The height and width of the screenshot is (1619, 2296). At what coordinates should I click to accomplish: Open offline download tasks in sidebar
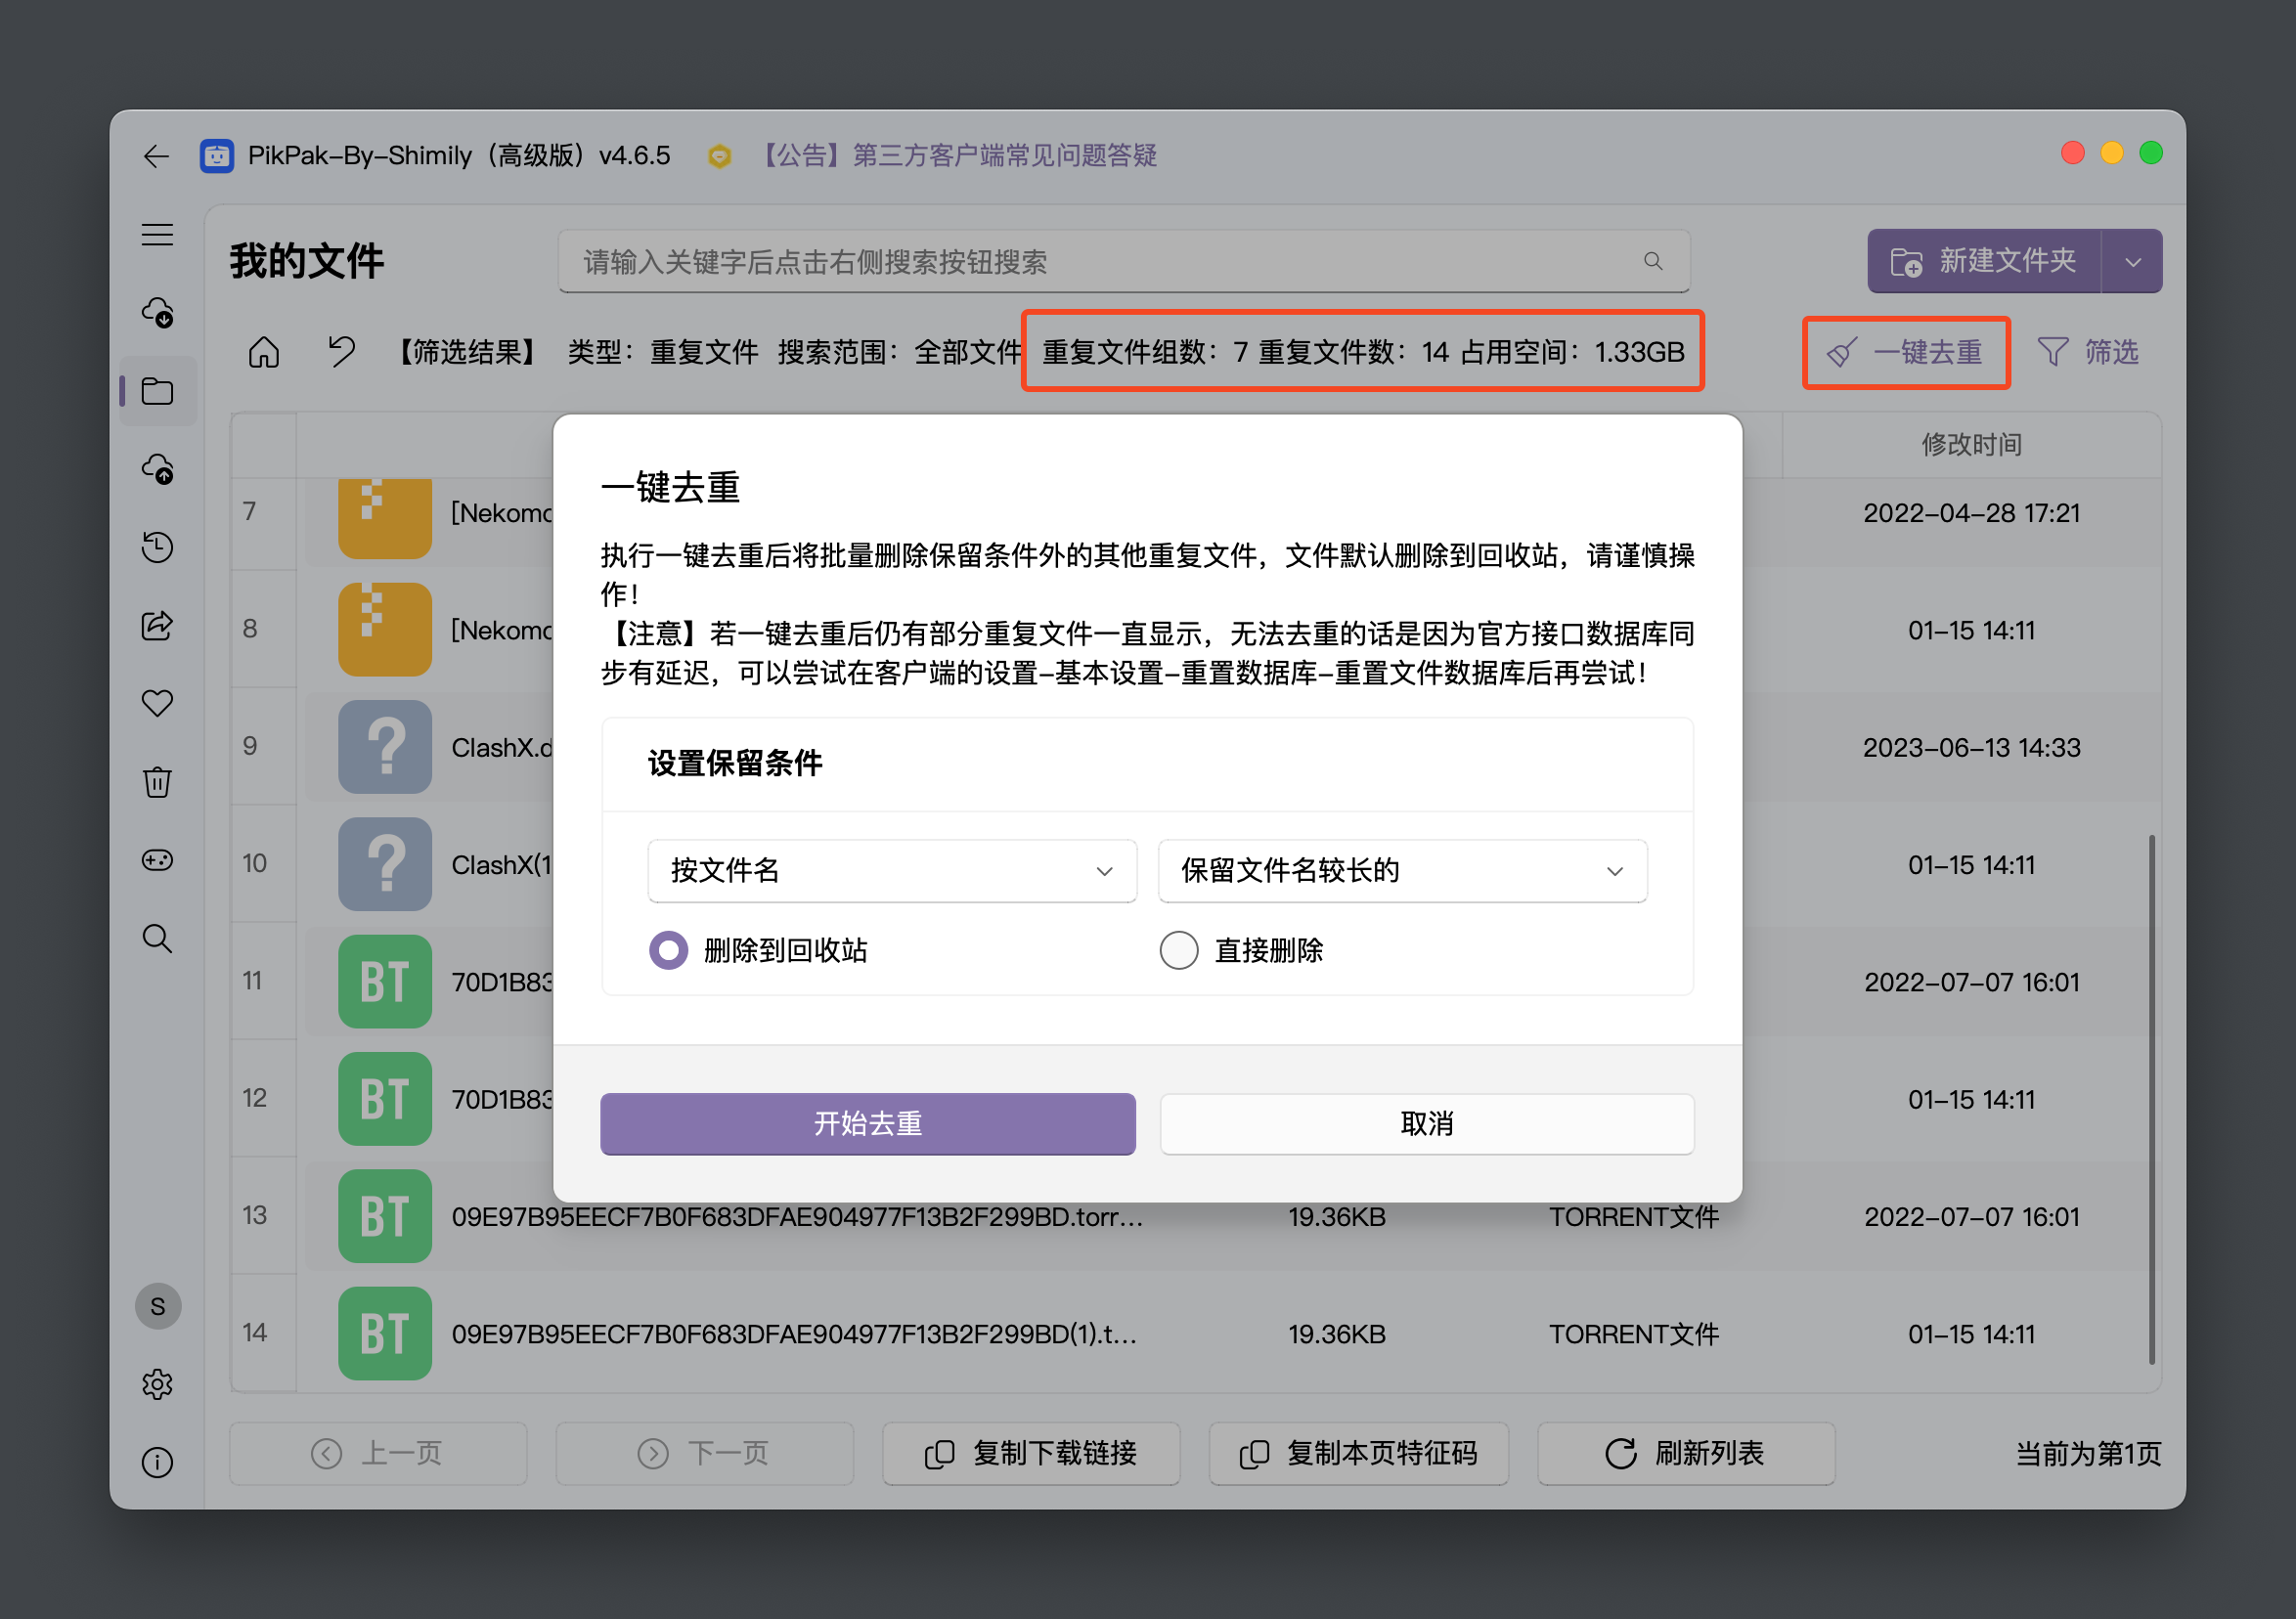[x=157, y=313]
